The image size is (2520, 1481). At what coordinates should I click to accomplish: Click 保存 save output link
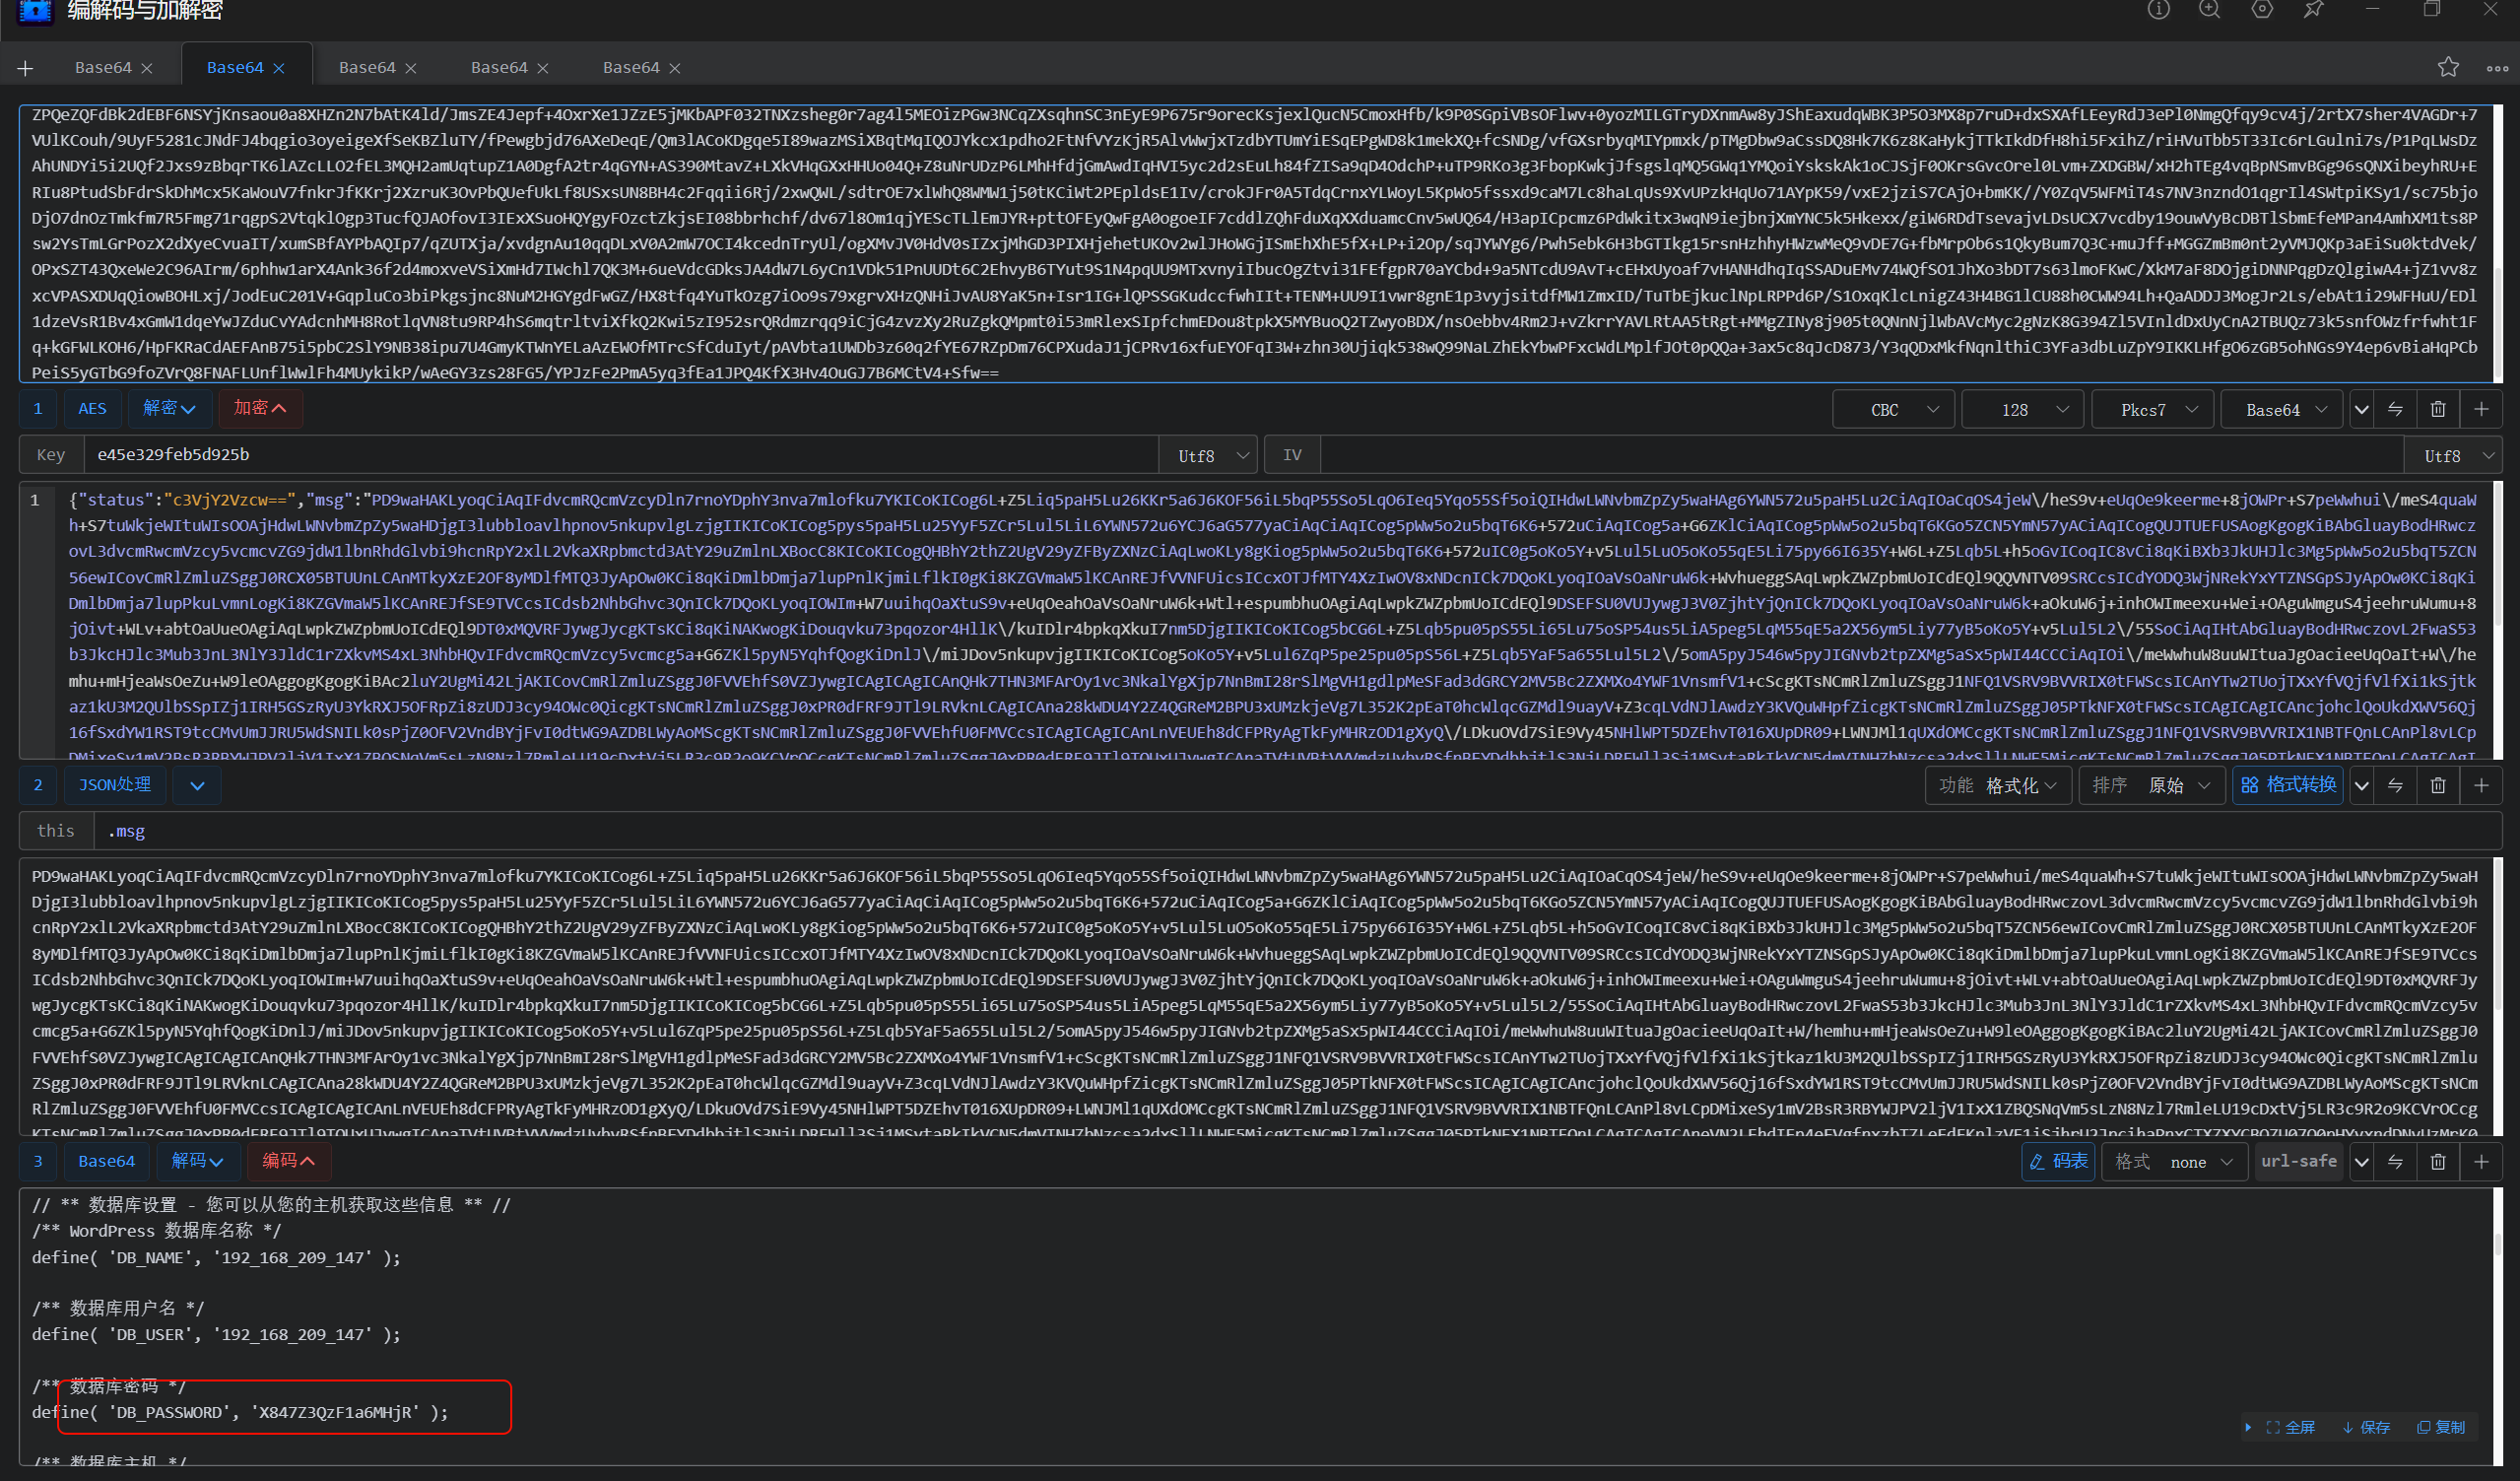(2366, 1427)
